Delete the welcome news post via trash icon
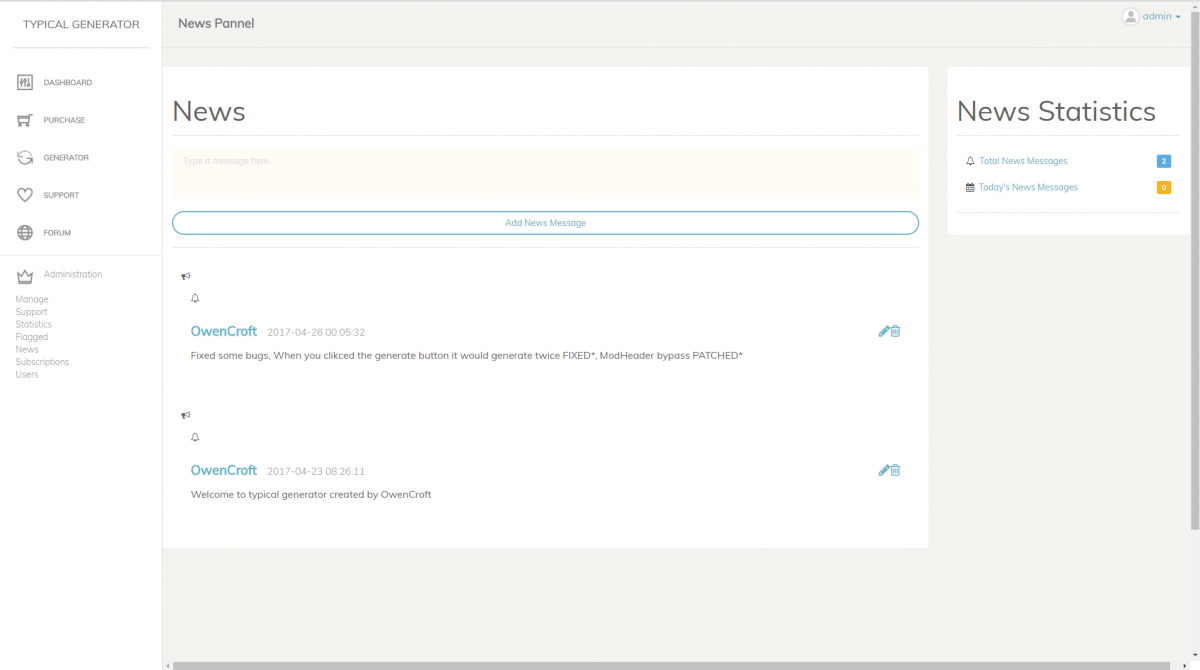 click(896, 470)
